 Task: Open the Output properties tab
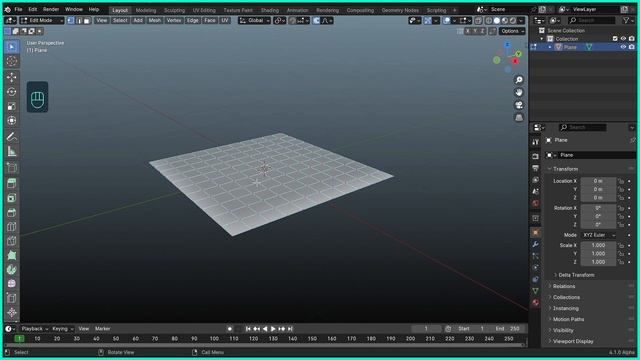pyautogui.click(x=536, y=168)
